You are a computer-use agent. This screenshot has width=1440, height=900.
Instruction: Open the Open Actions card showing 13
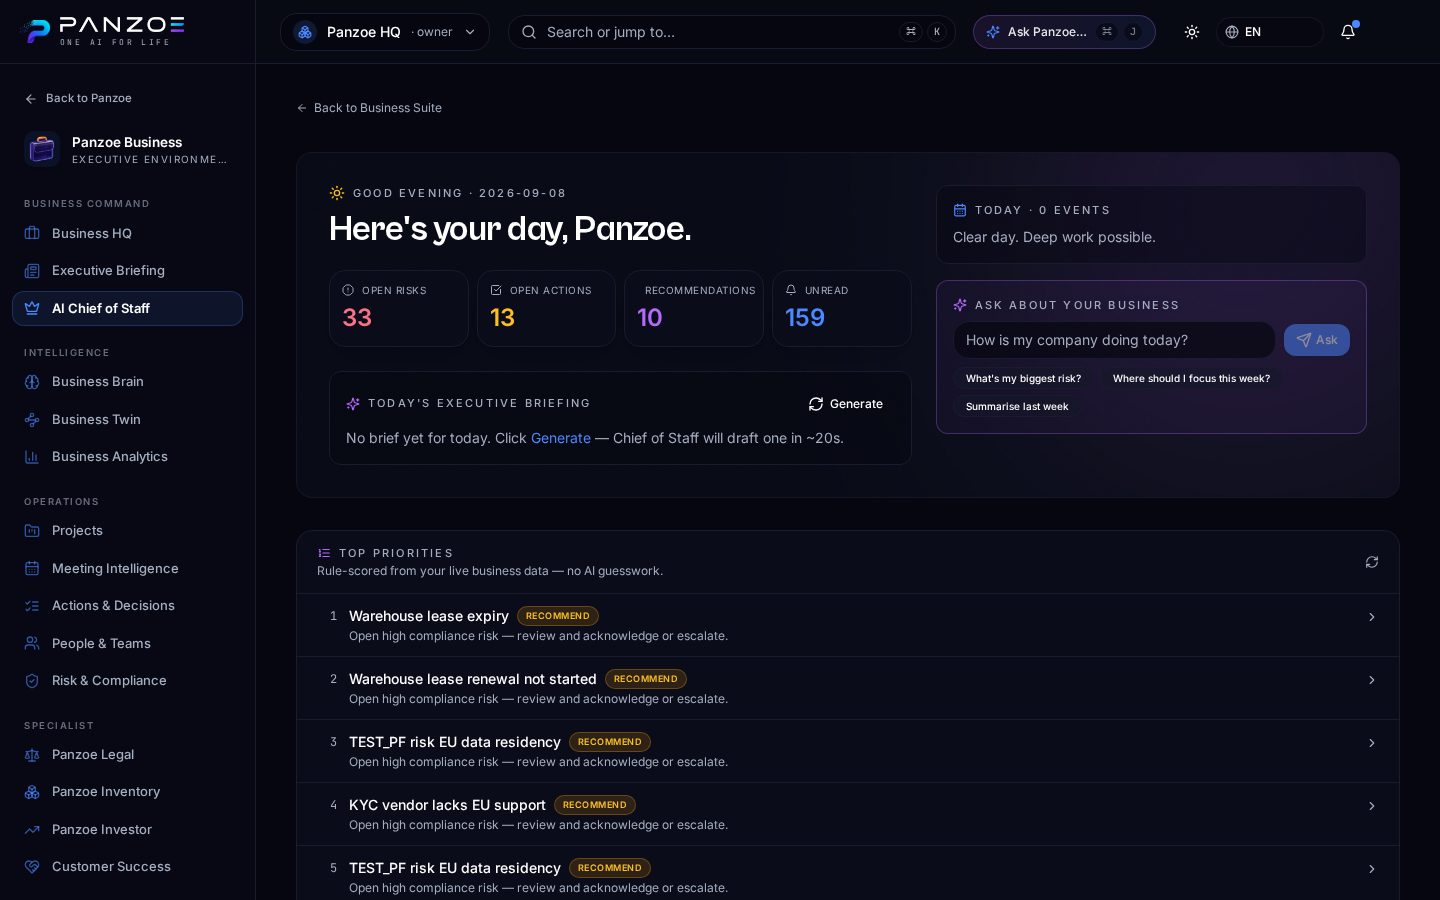(546, 309)
